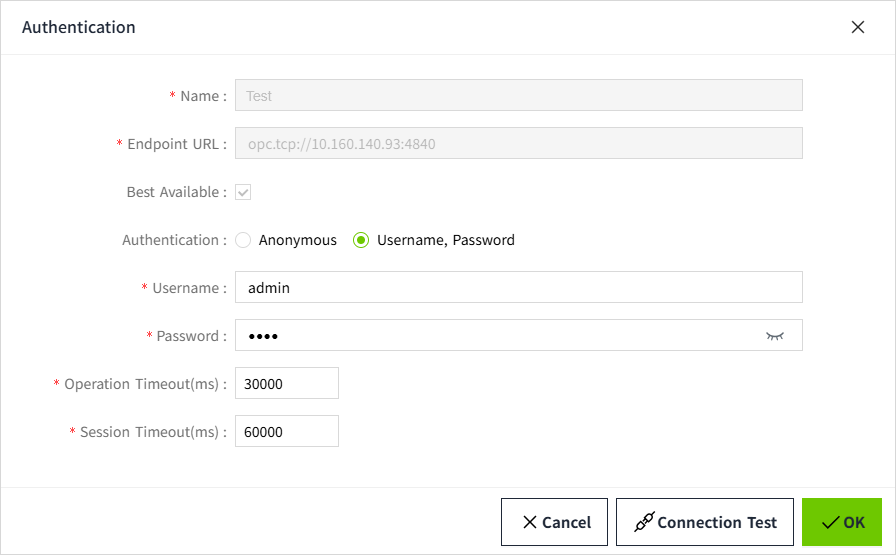This screenshot has height=555, width=896.
Task: Reveal the password using the eye icon
Action: point(774,336)
